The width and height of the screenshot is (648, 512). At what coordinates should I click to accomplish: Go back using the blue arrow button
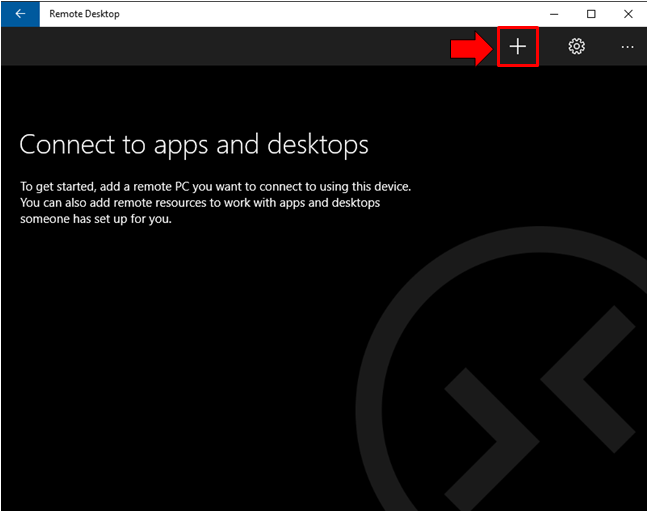coord(20,14)
